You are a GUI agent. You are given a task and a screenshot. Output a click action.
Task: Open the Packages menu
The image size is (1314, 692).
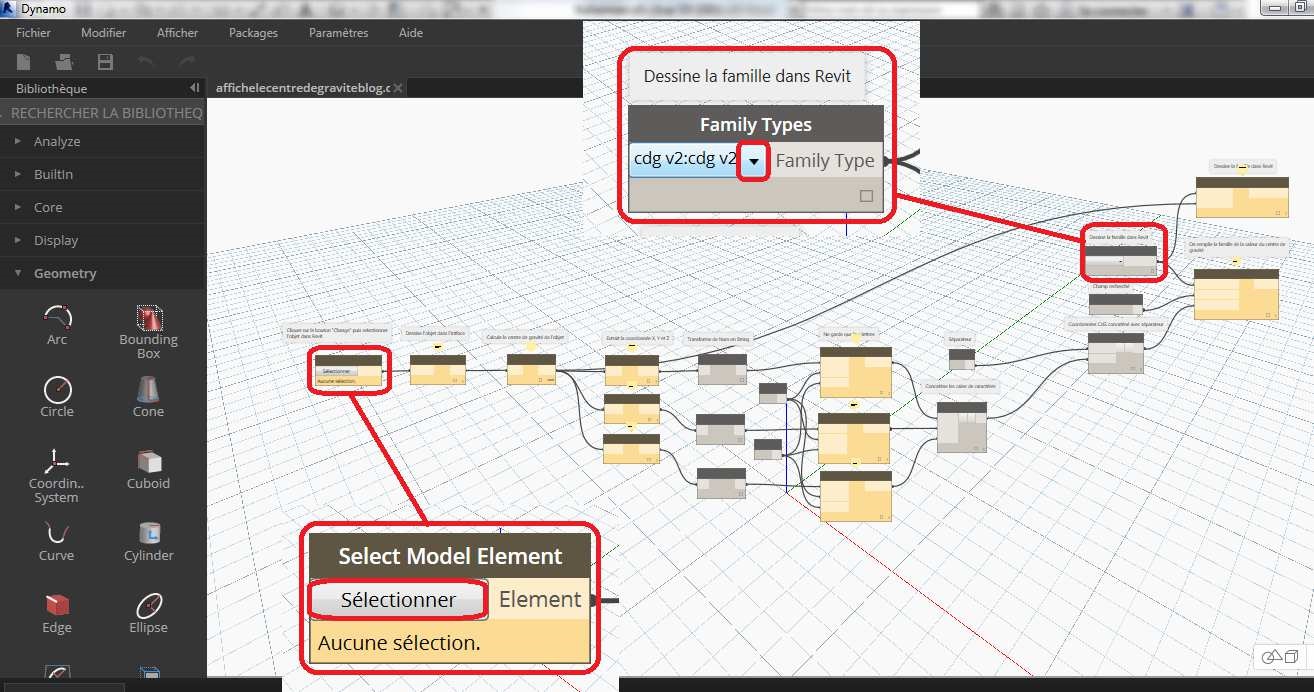coord(253,33)
